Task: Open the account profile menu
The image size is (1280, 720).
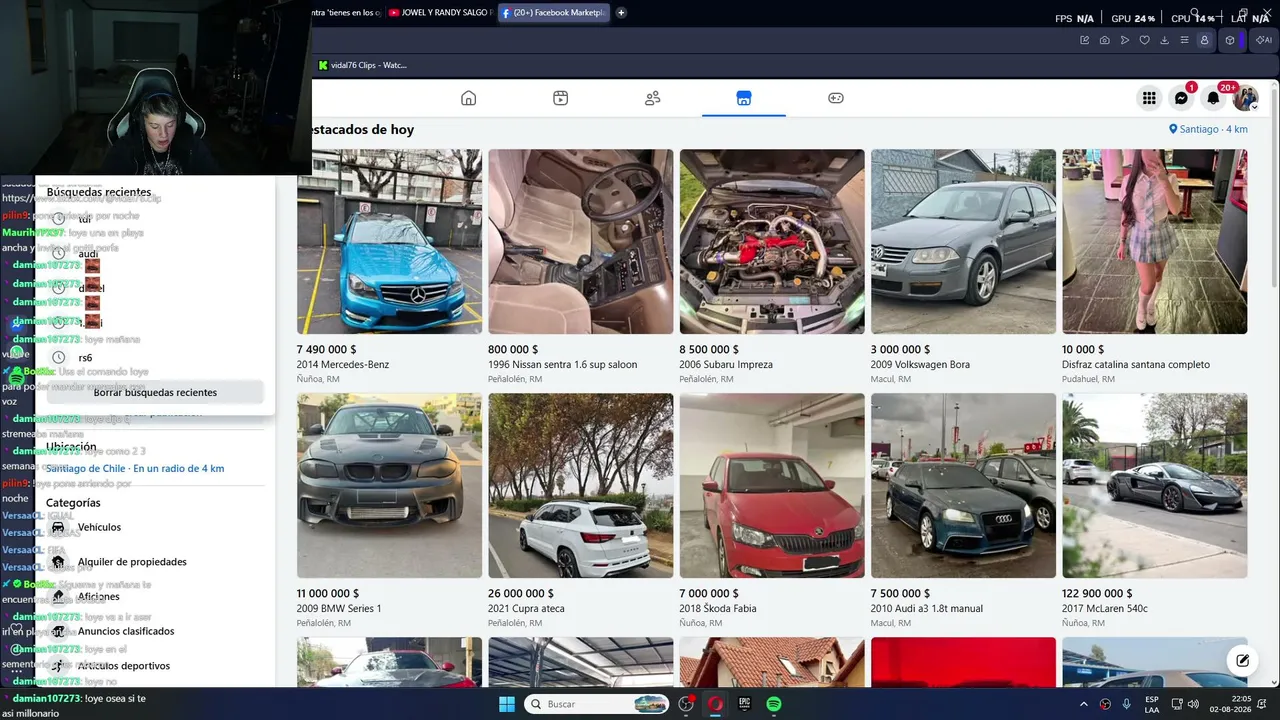Action: (x=1245, y=98)
